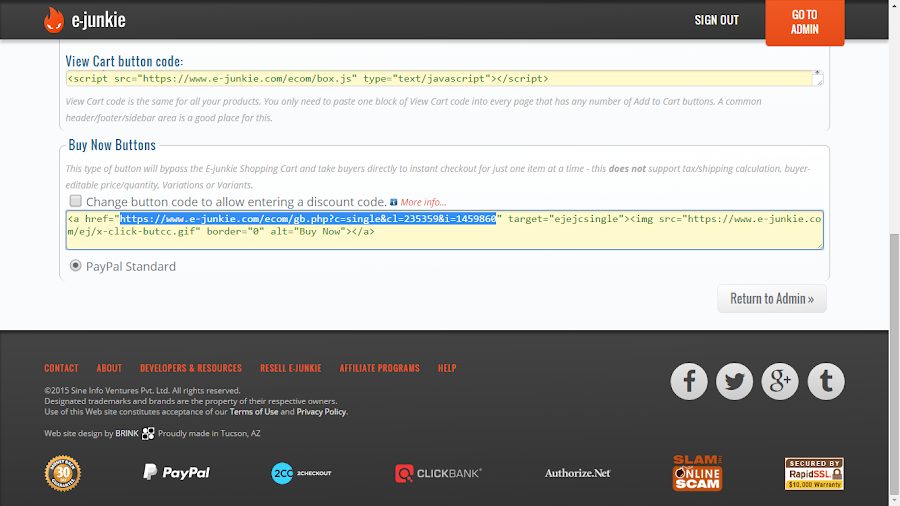Click the info icon beside More info
Image resolution: width=900 pixels, height=506 pixels.
(x=393, y=202)
